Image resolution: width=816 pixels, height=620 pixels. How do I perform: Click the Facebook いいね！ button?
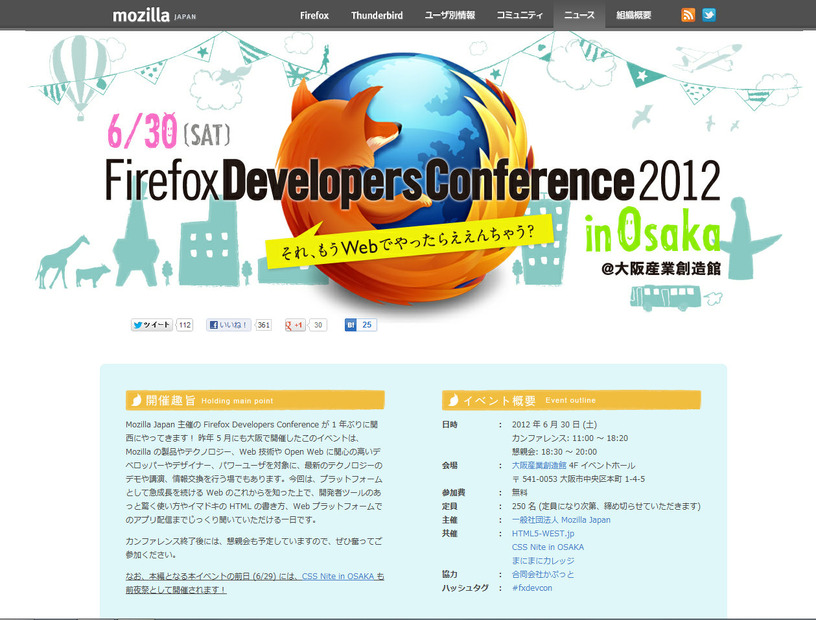pyautogui.click(x=229, y=325)
